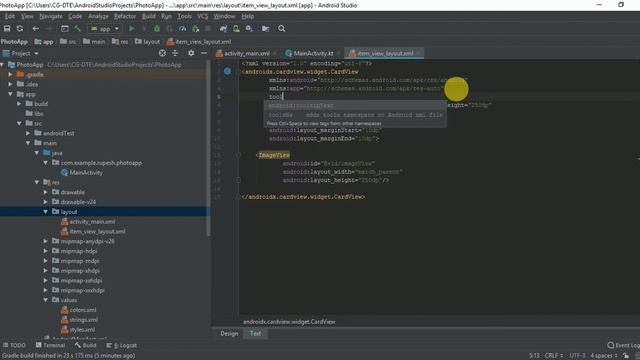
Task: Open the Logcat tool window
Action: point(122,345)
